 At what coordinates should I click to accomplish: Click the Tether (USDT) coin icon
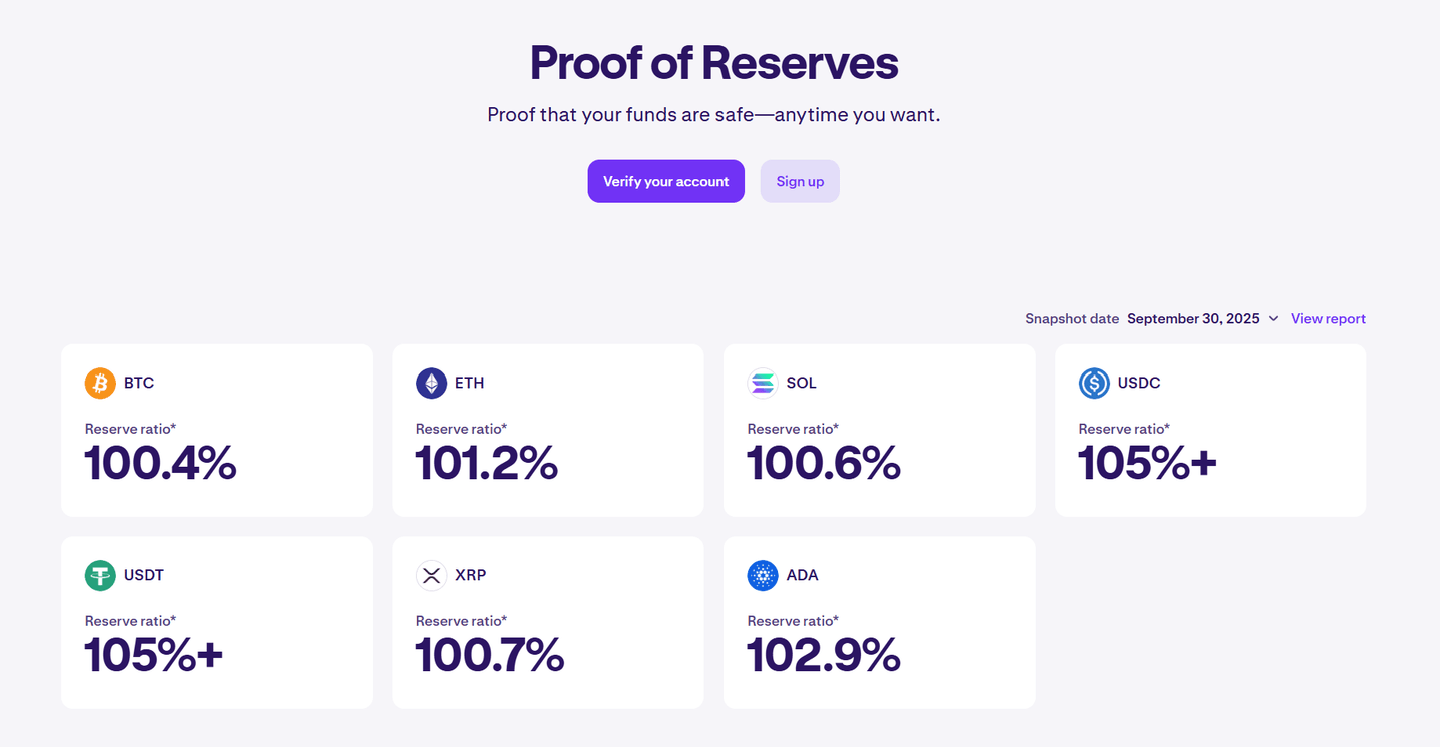point(98,575)
